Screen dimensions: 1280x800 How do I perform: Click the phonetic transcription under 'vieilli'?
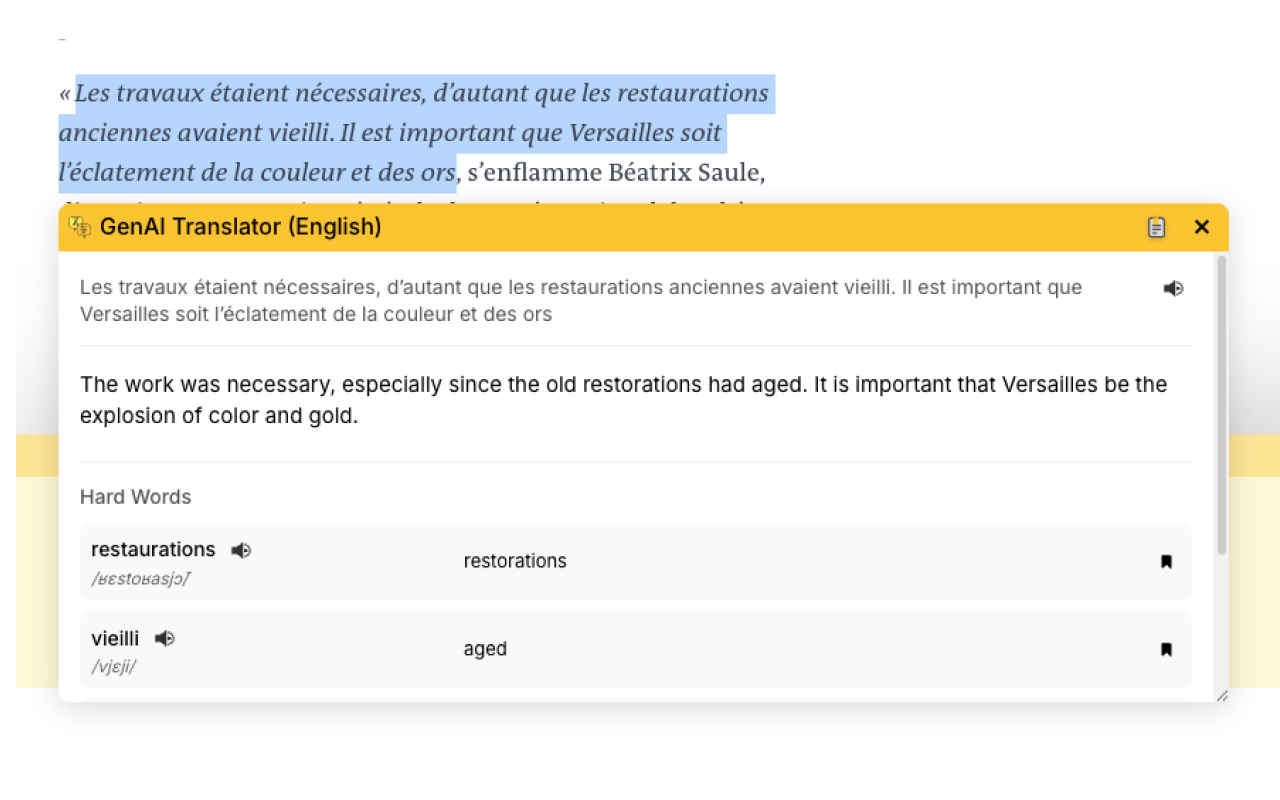click(113, 667)
